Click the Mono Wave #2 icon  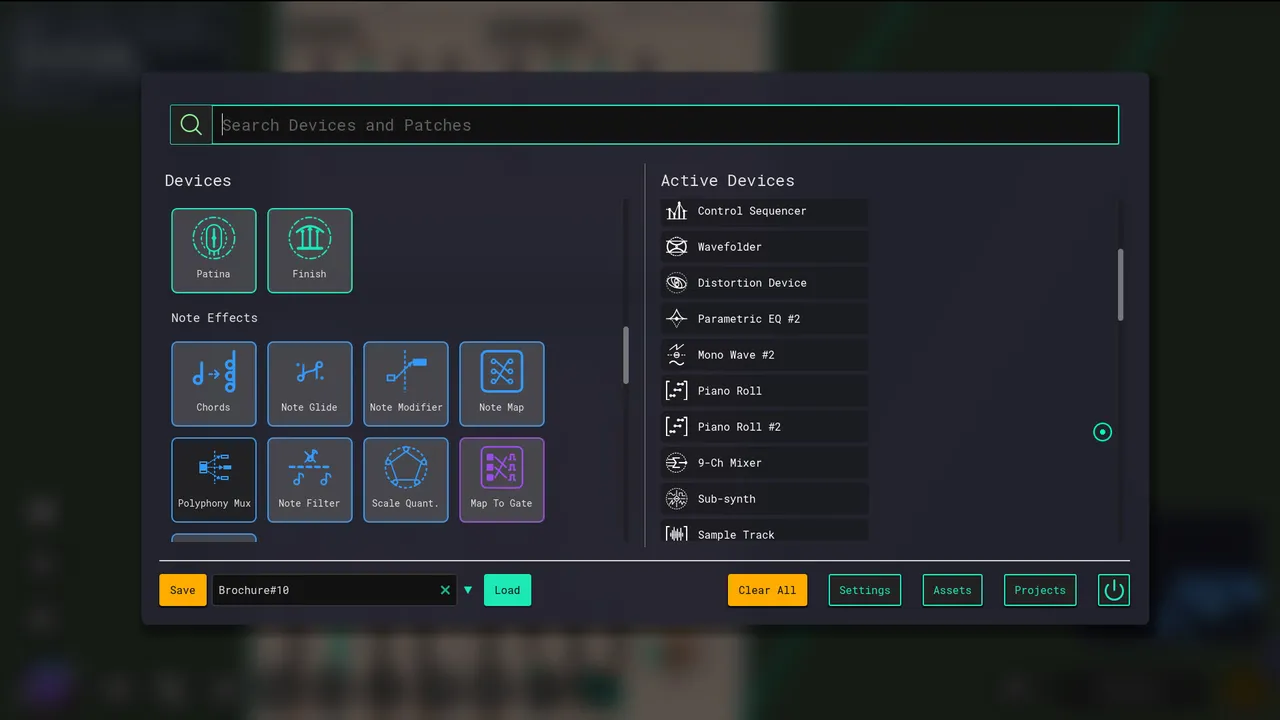[677, 355]
